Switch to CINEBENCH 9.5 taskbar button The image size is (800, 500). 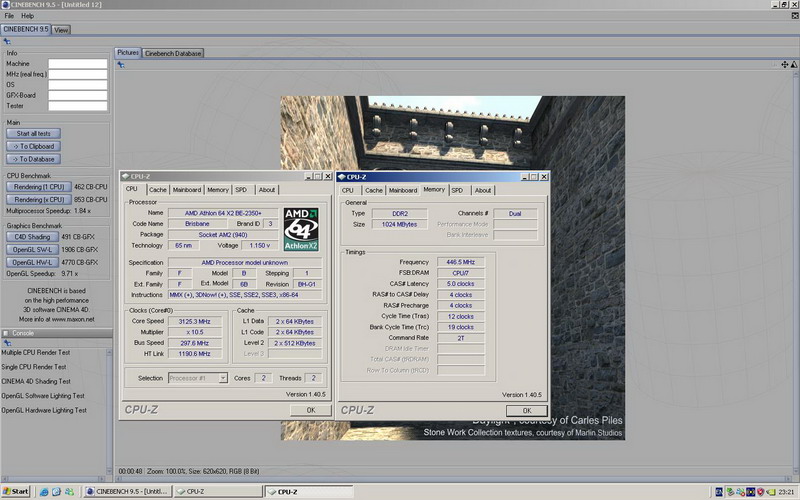(x=128, y=492)
